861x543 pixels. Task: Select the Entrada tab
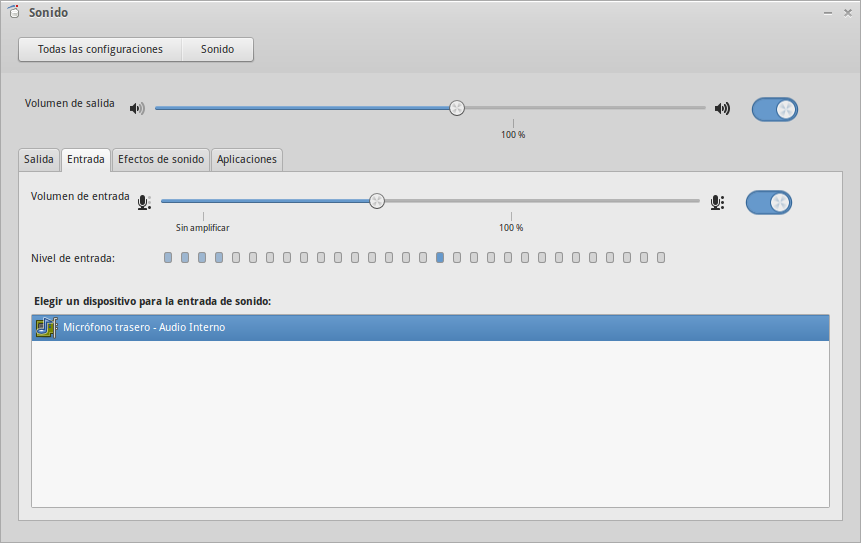86,159
